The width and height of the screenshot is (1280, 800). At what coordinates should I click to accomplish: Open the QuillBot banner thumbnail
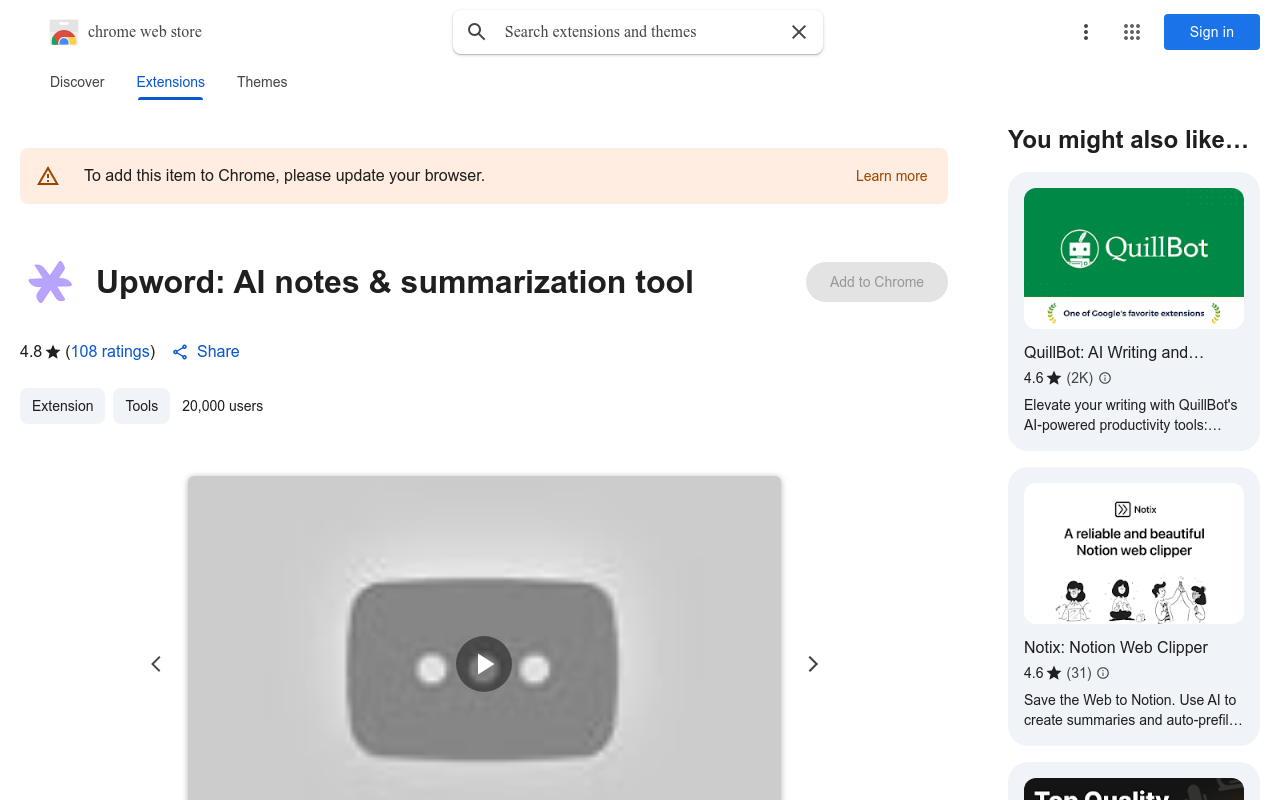[x=1134, y=258]
